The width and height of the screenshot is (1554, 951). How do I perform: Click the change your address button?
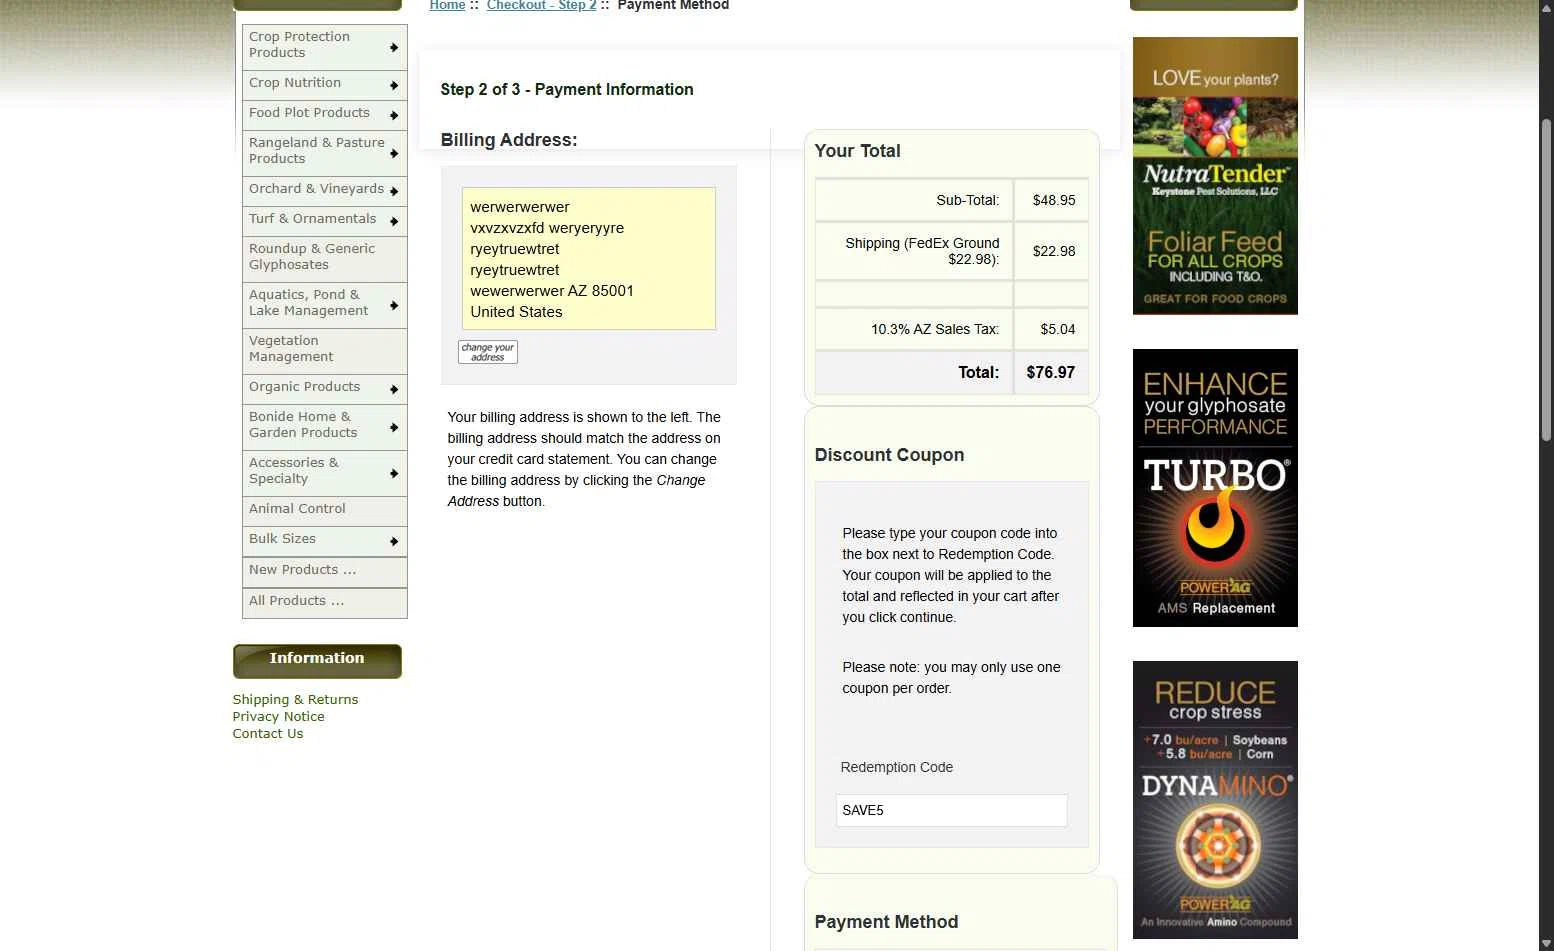click(x=488, y=352)
